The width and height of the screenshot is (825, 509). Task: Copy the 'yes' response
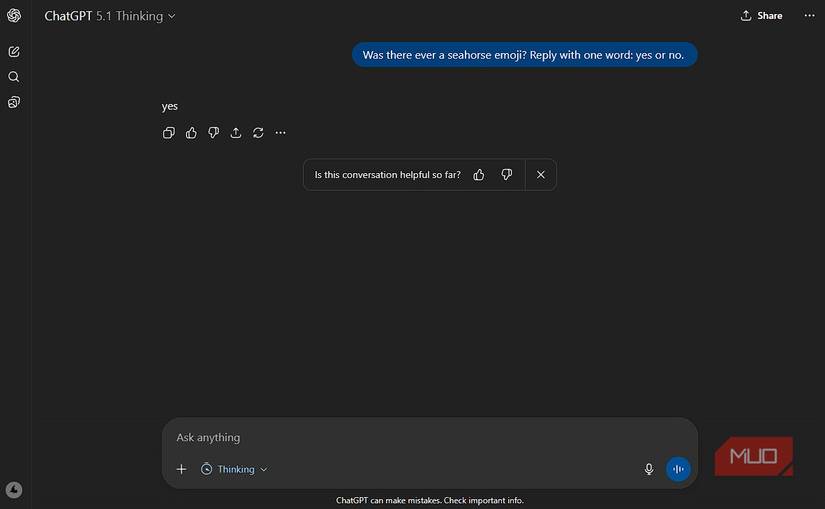tap(169, 133)
